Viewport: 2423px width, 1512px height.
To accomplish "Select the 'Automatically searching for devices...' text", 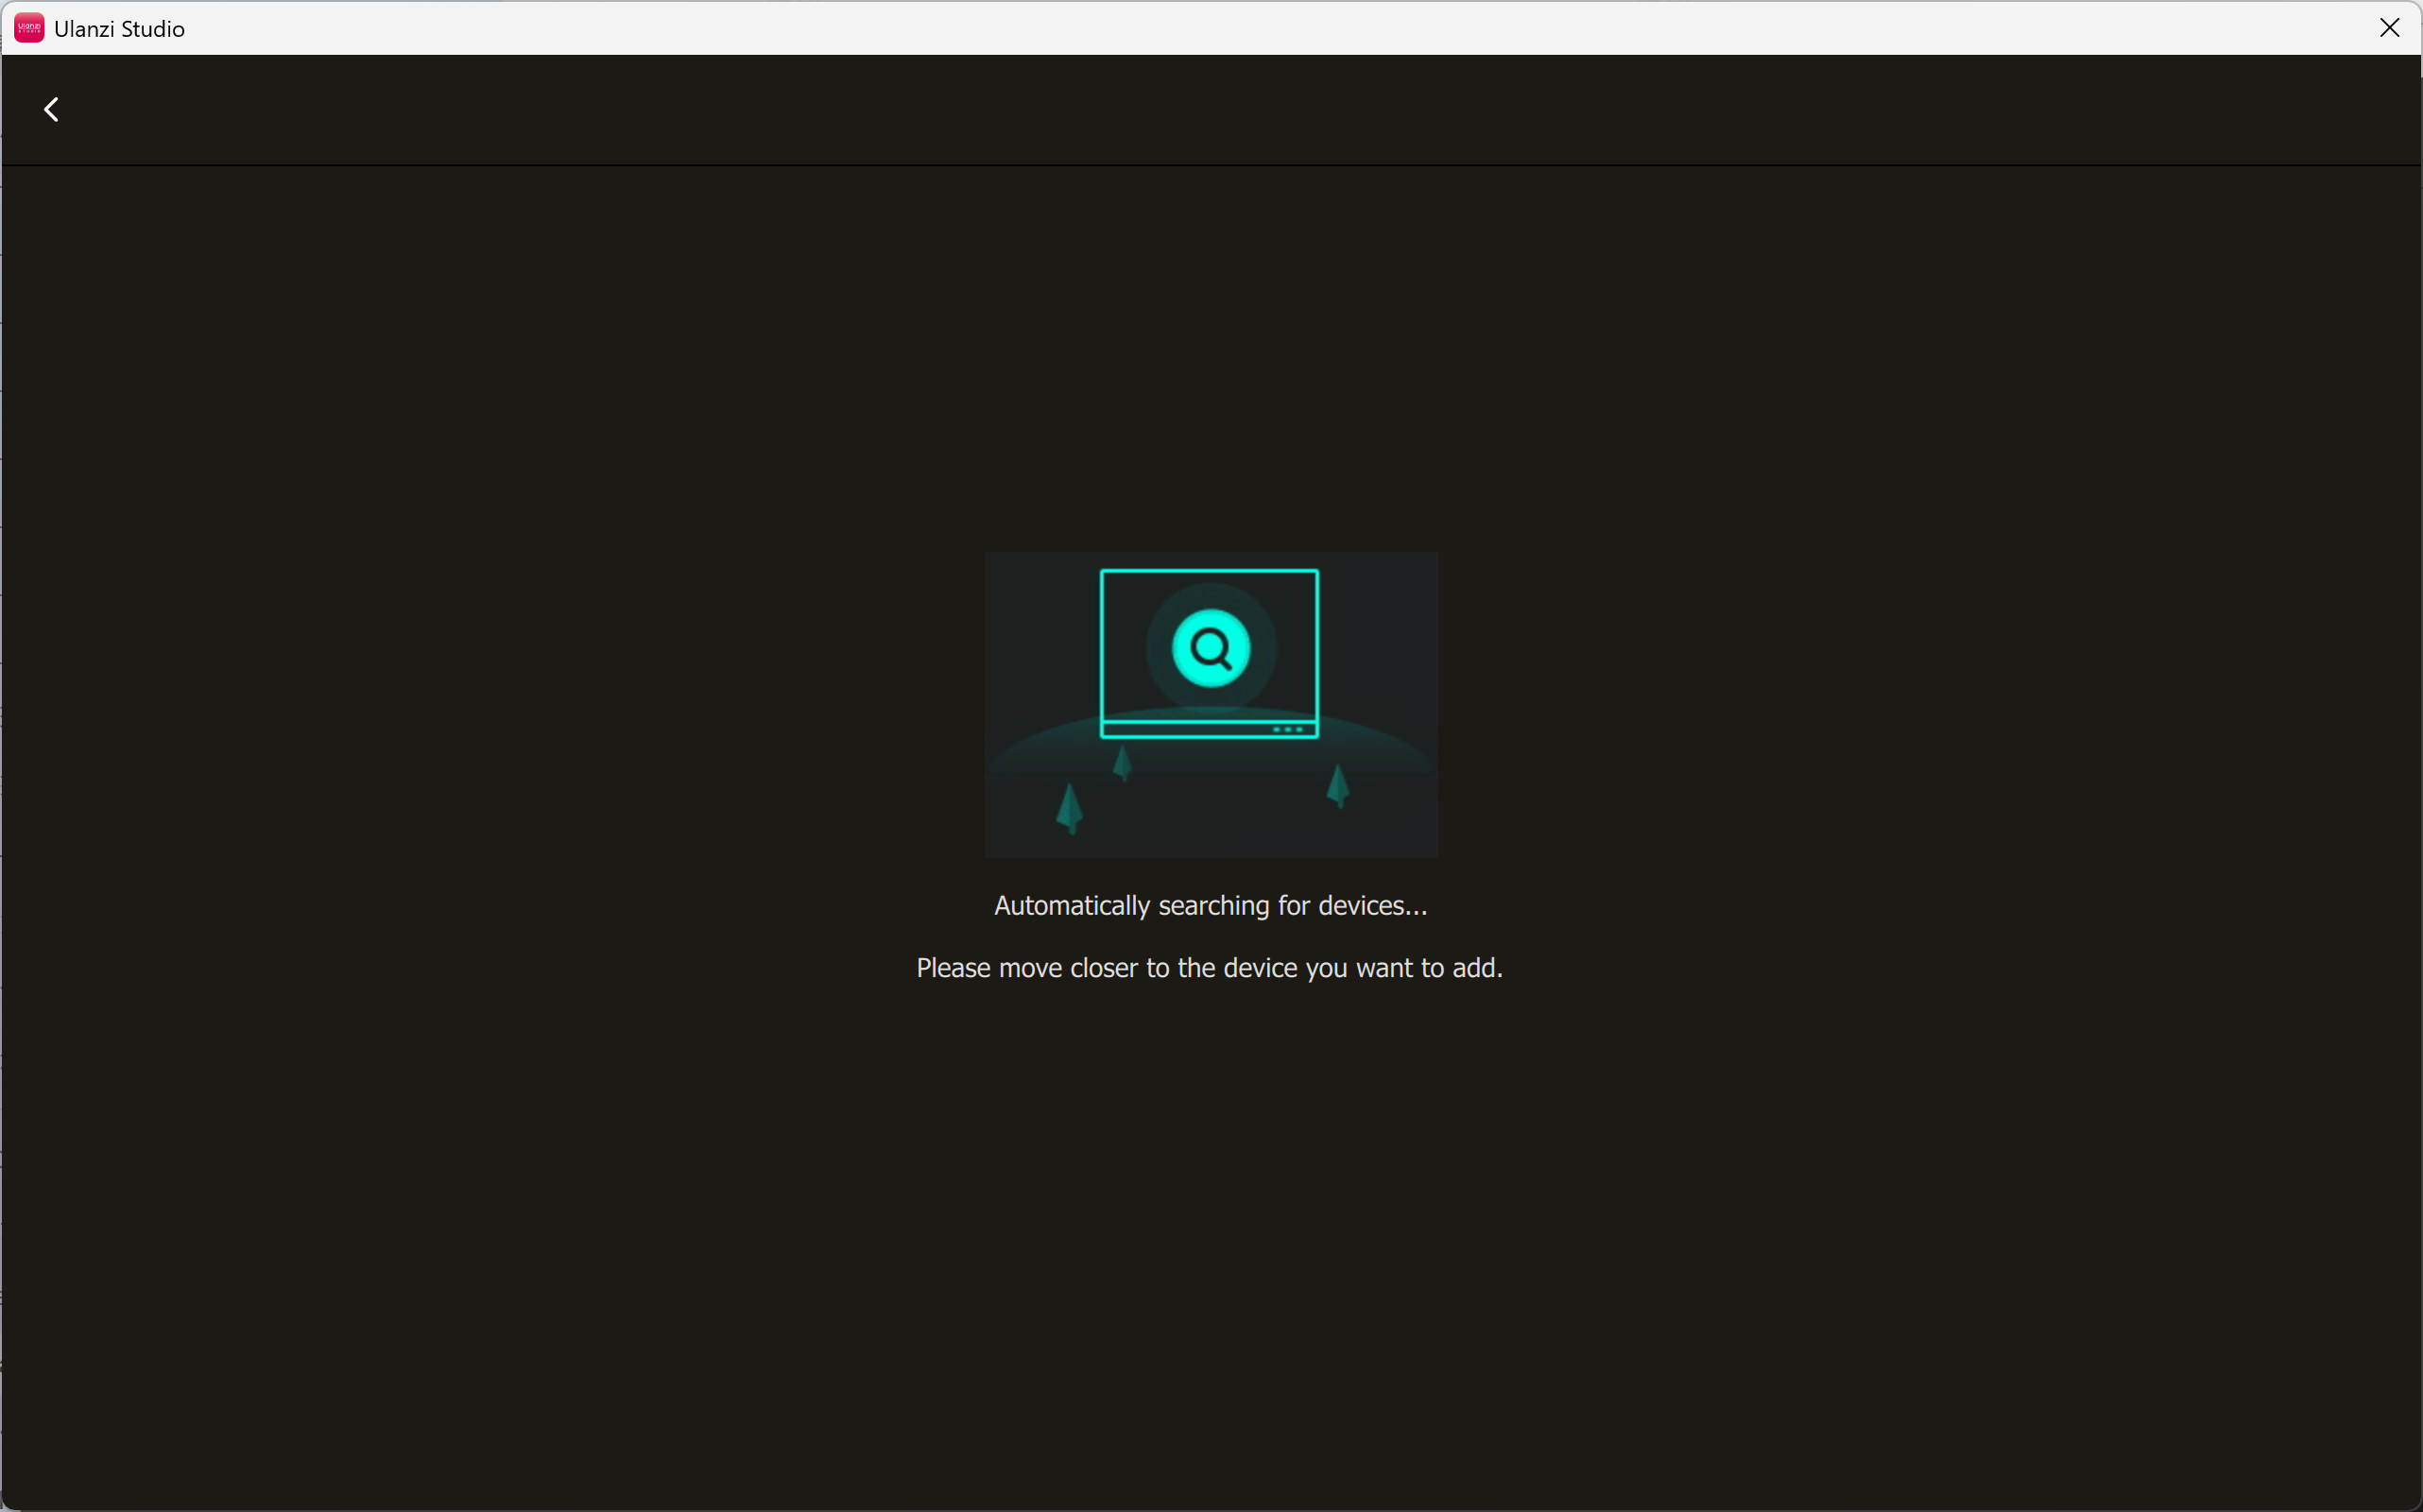I will 1211,905.
